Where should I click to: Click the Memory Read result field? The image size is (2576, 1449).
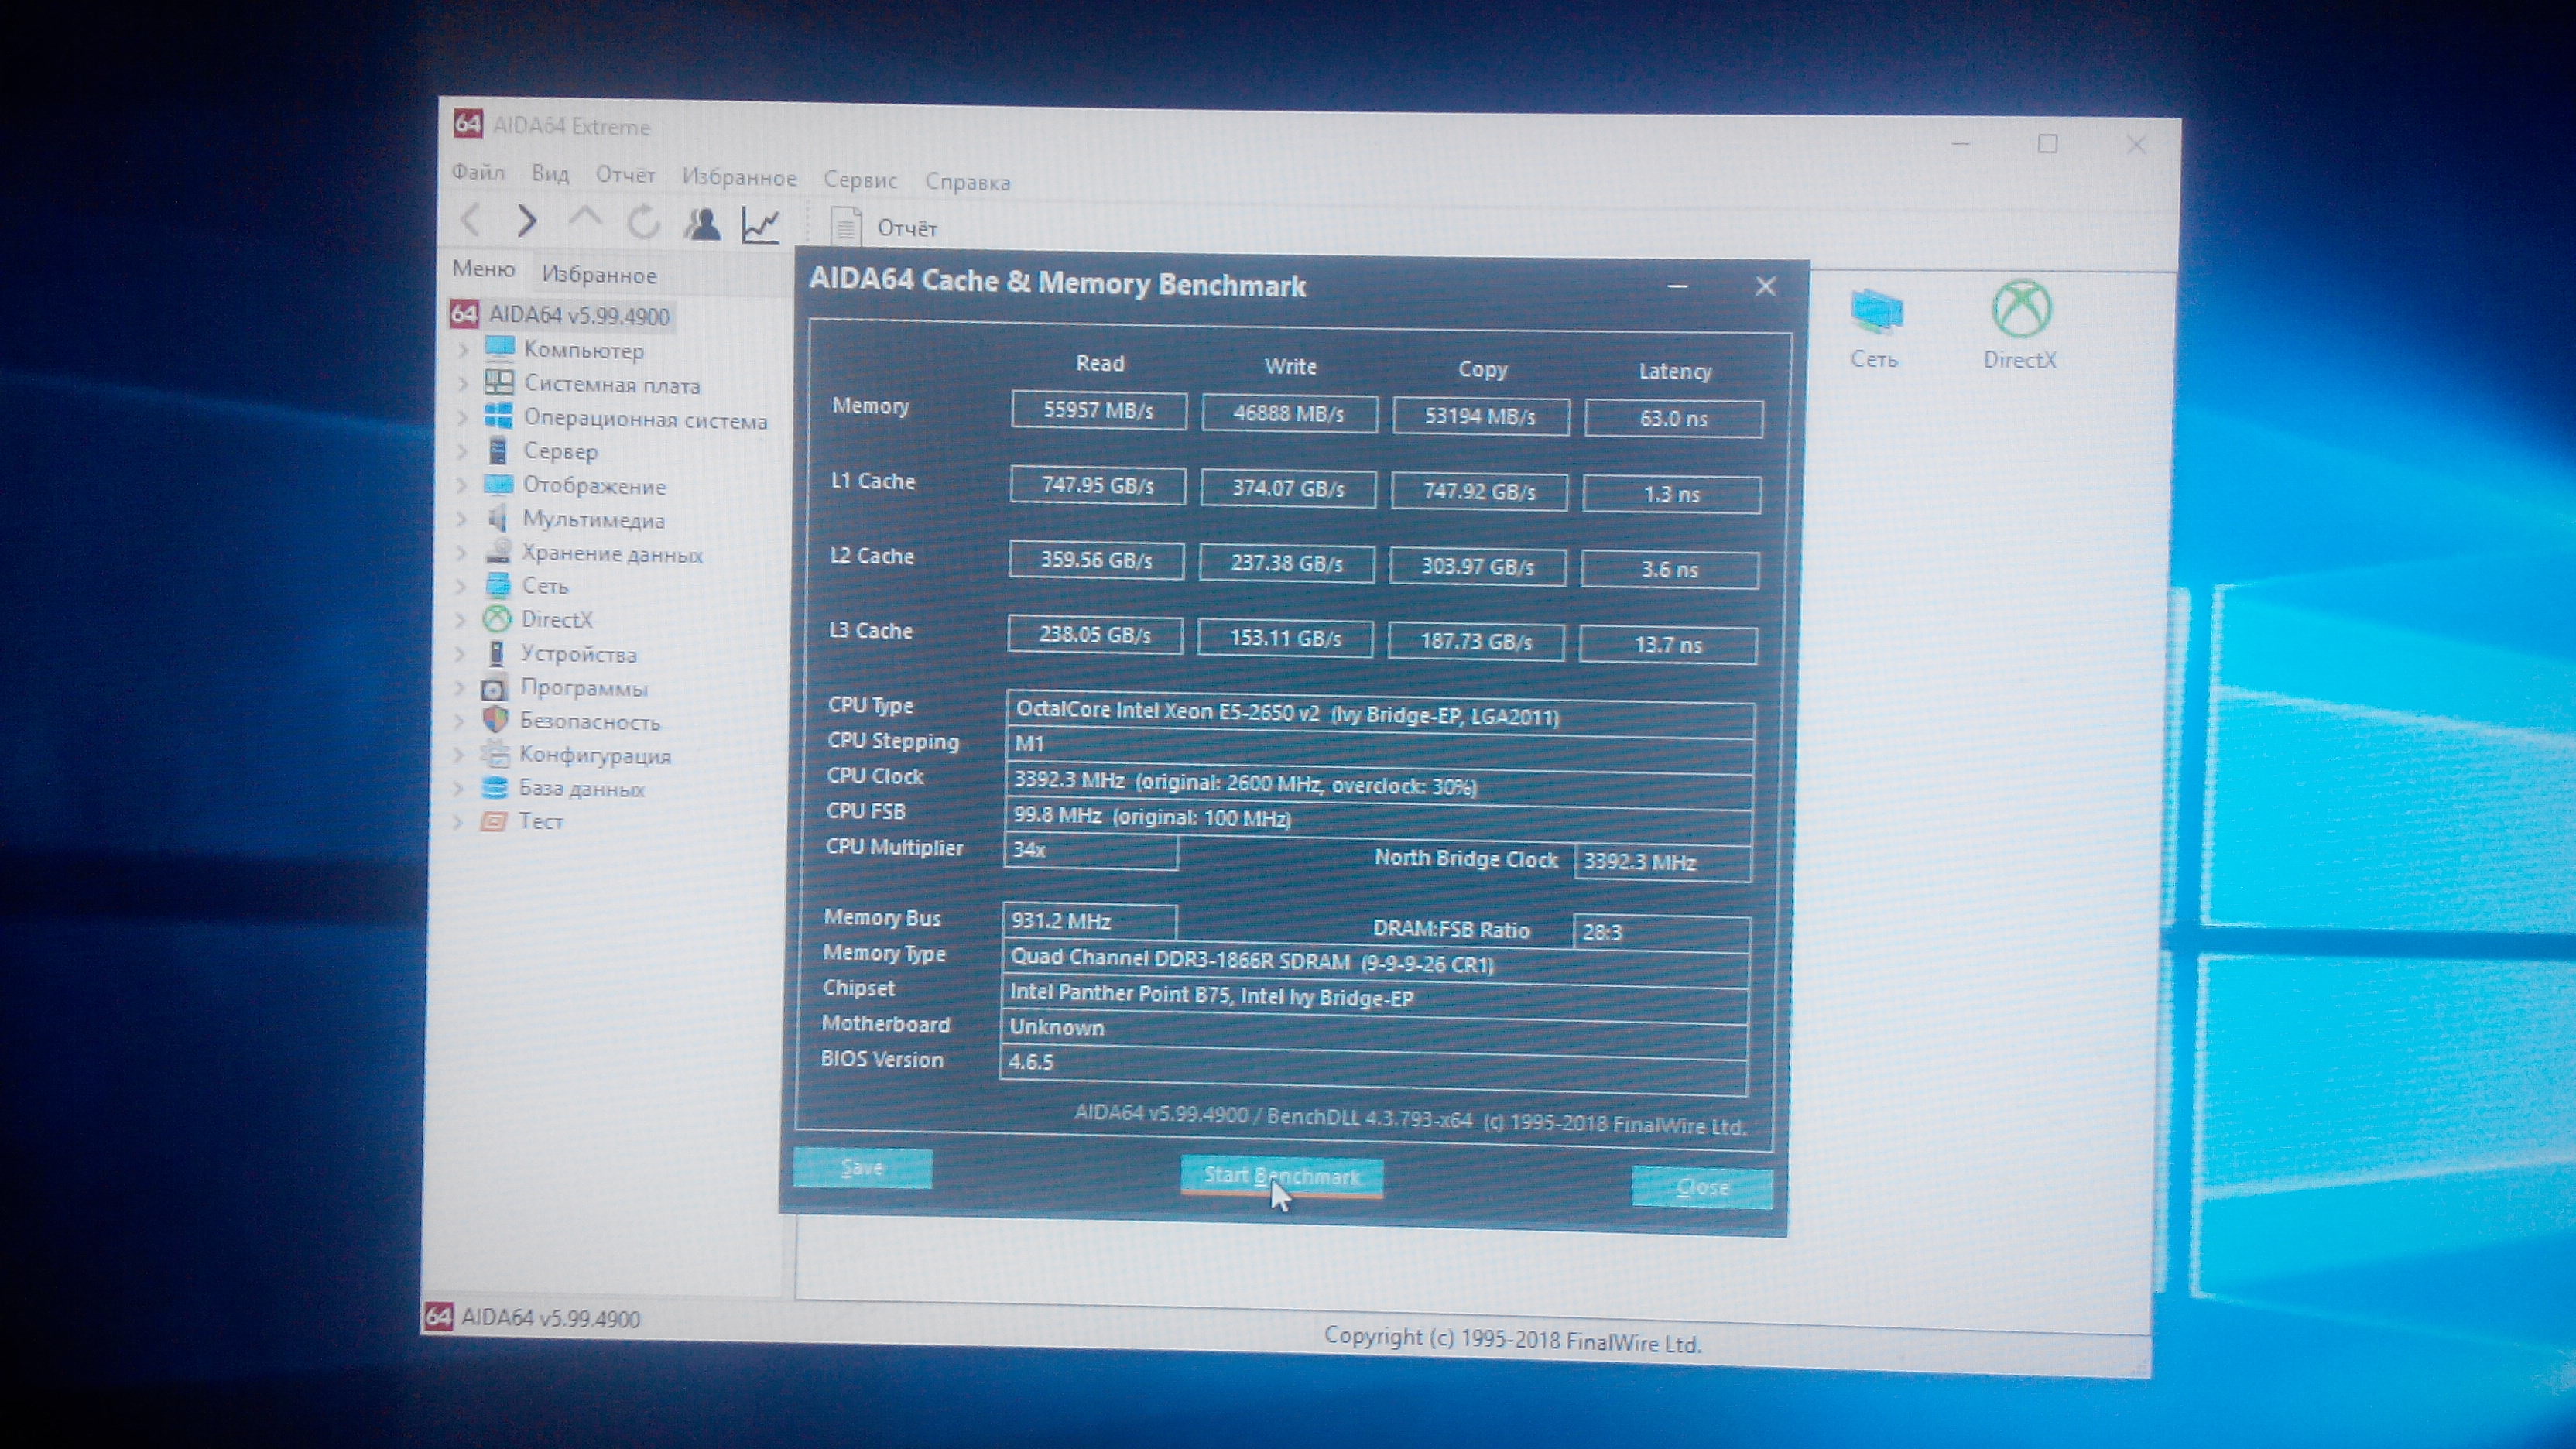[1098, 410]
